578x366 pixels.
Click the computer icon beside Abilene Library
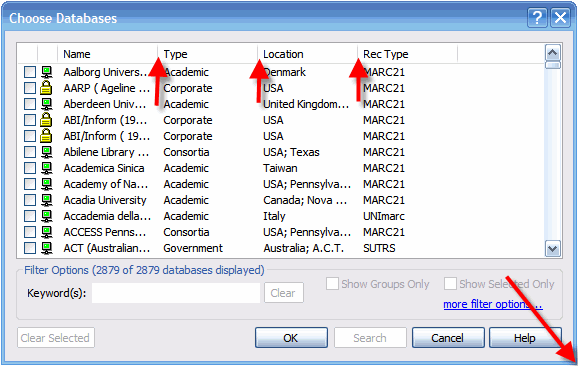click(x=46, y=152)
